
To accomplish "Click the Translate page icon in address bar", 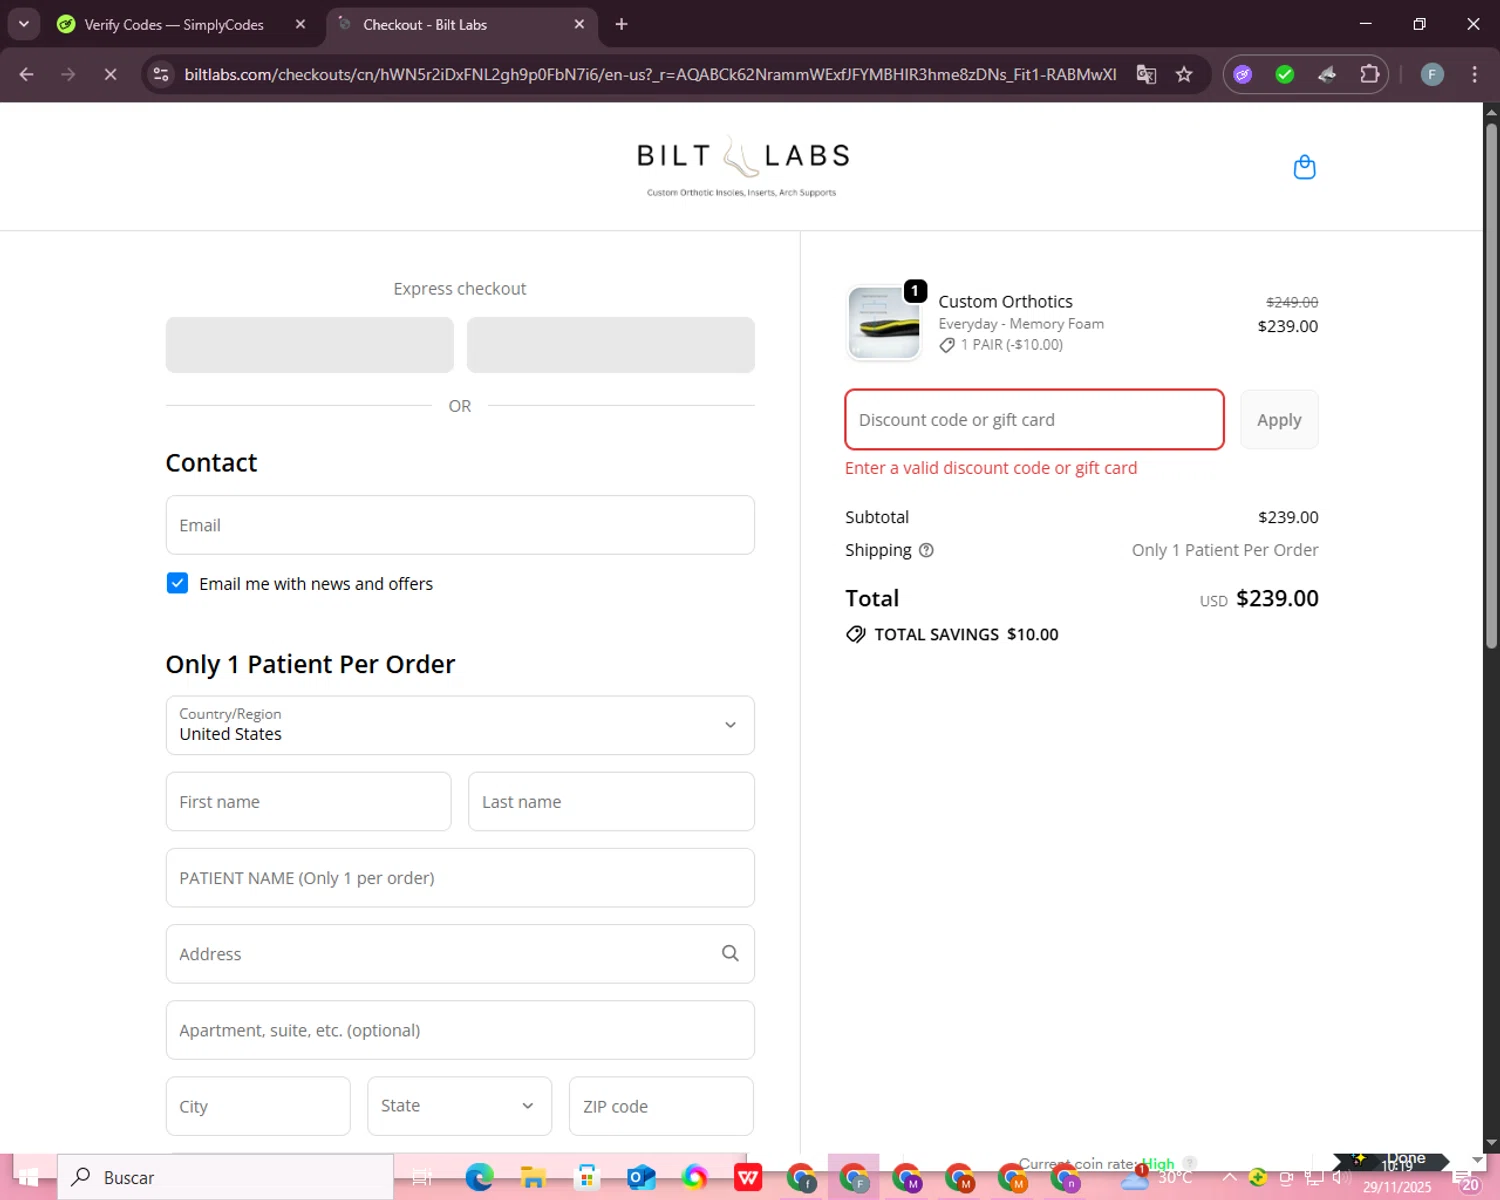I will click(x=1146, y=74).
